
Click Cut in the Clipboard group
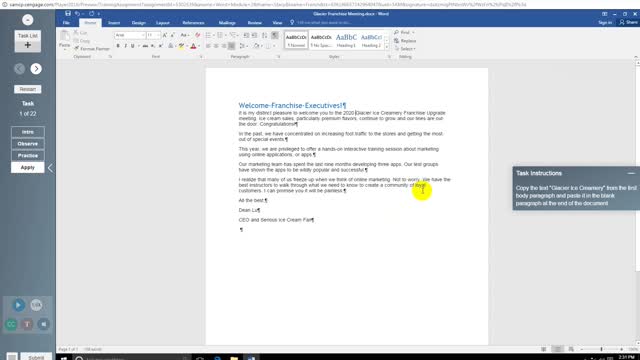pos(80,33)
